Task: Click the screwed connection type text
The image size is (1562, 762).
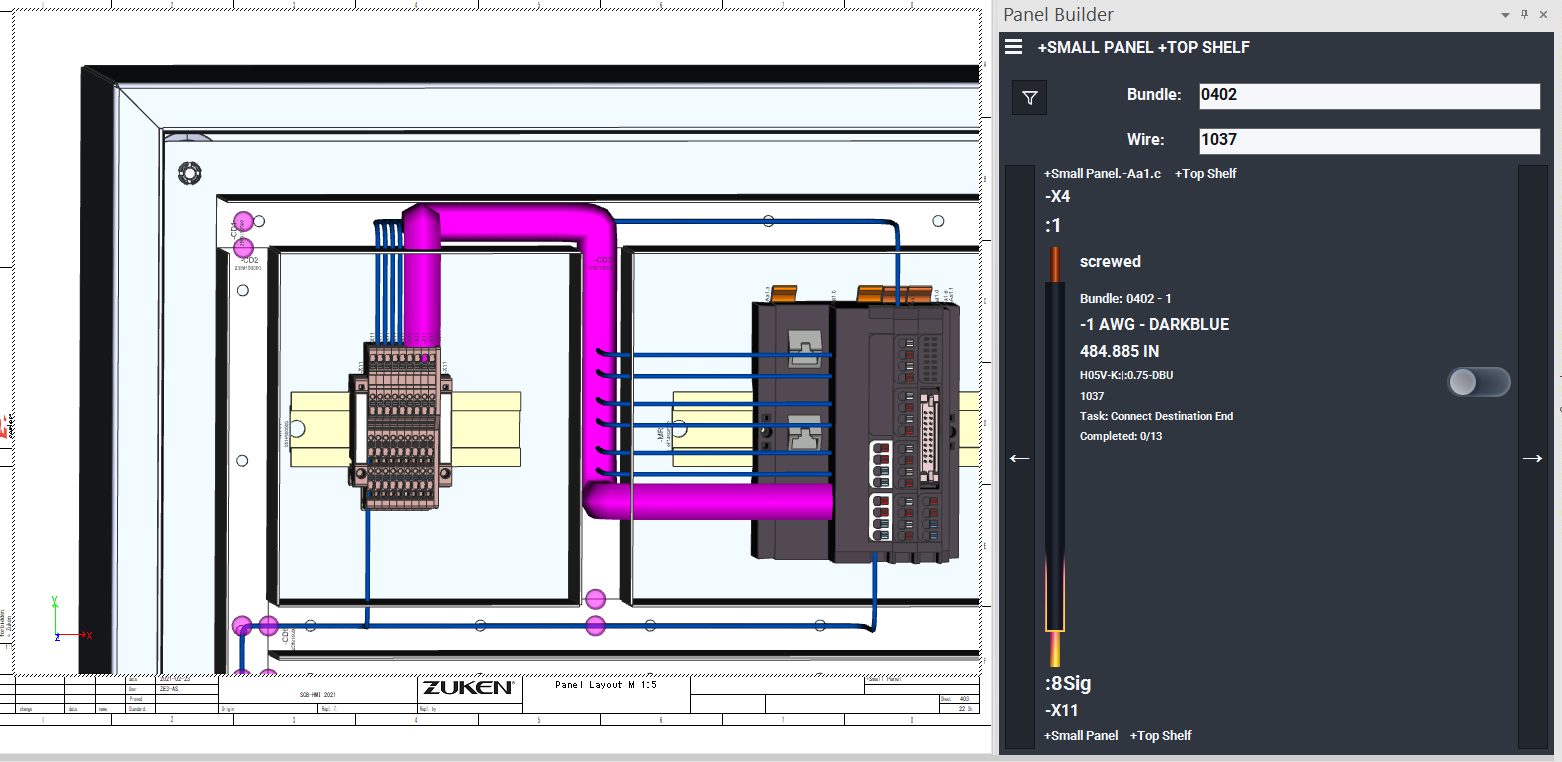Action: click(x=1110, y=261)
